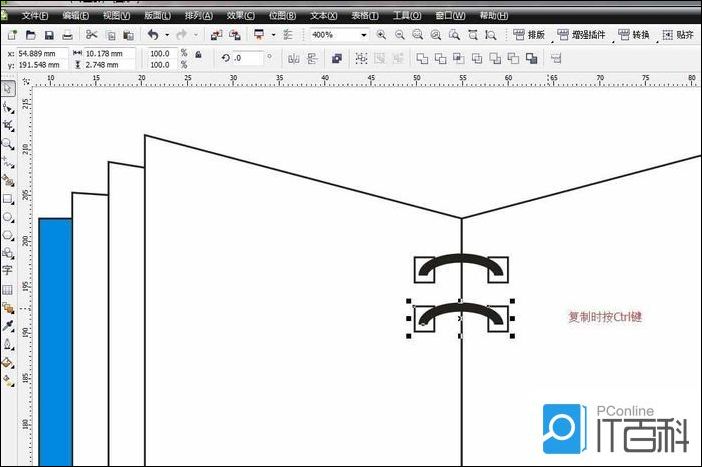Click the Print icon in the toolbar
The height and width of the screenshot is (467, 702).
(67, 35)
